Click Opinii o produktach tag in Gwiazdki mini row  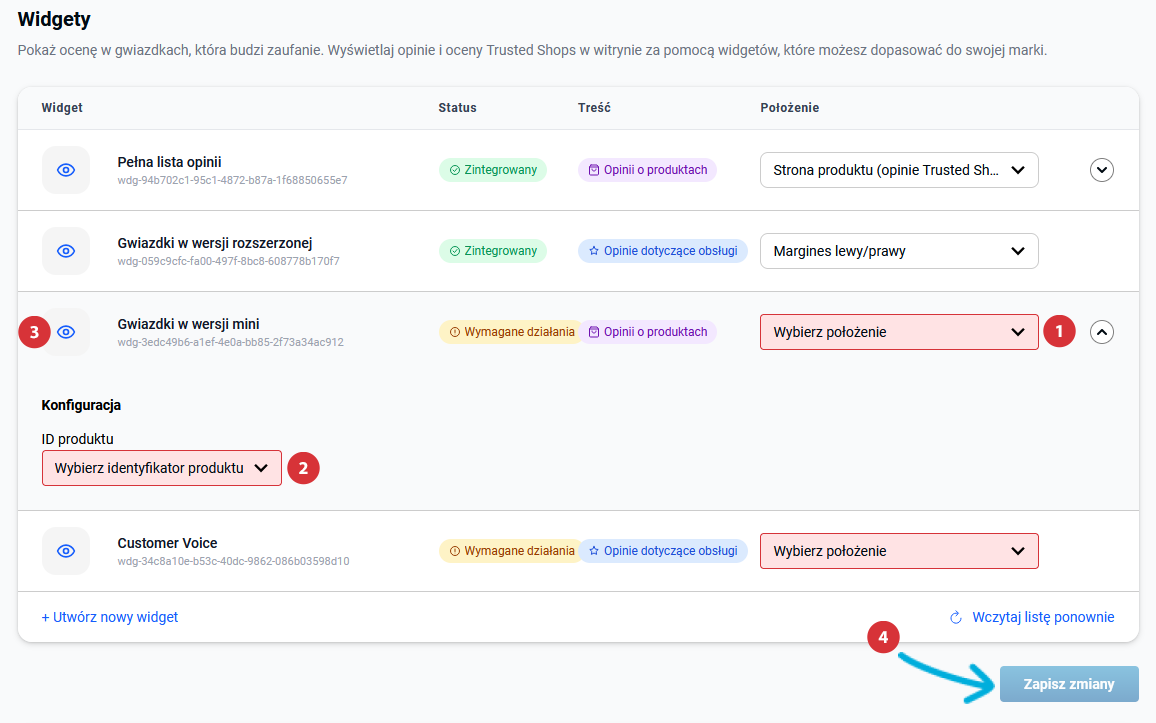coord(647,332)
